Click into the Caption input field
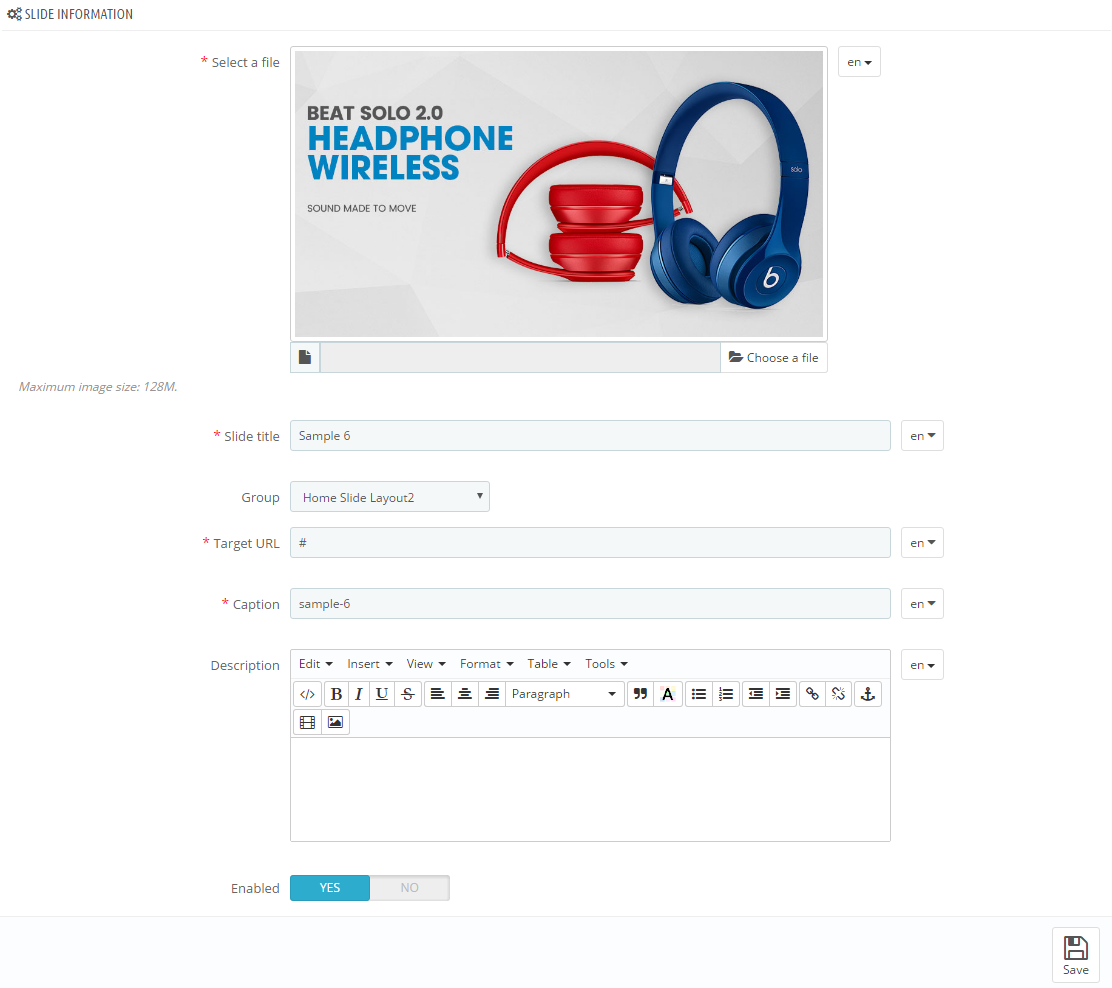The image size is (1112, 988). (x=590, y=604)
